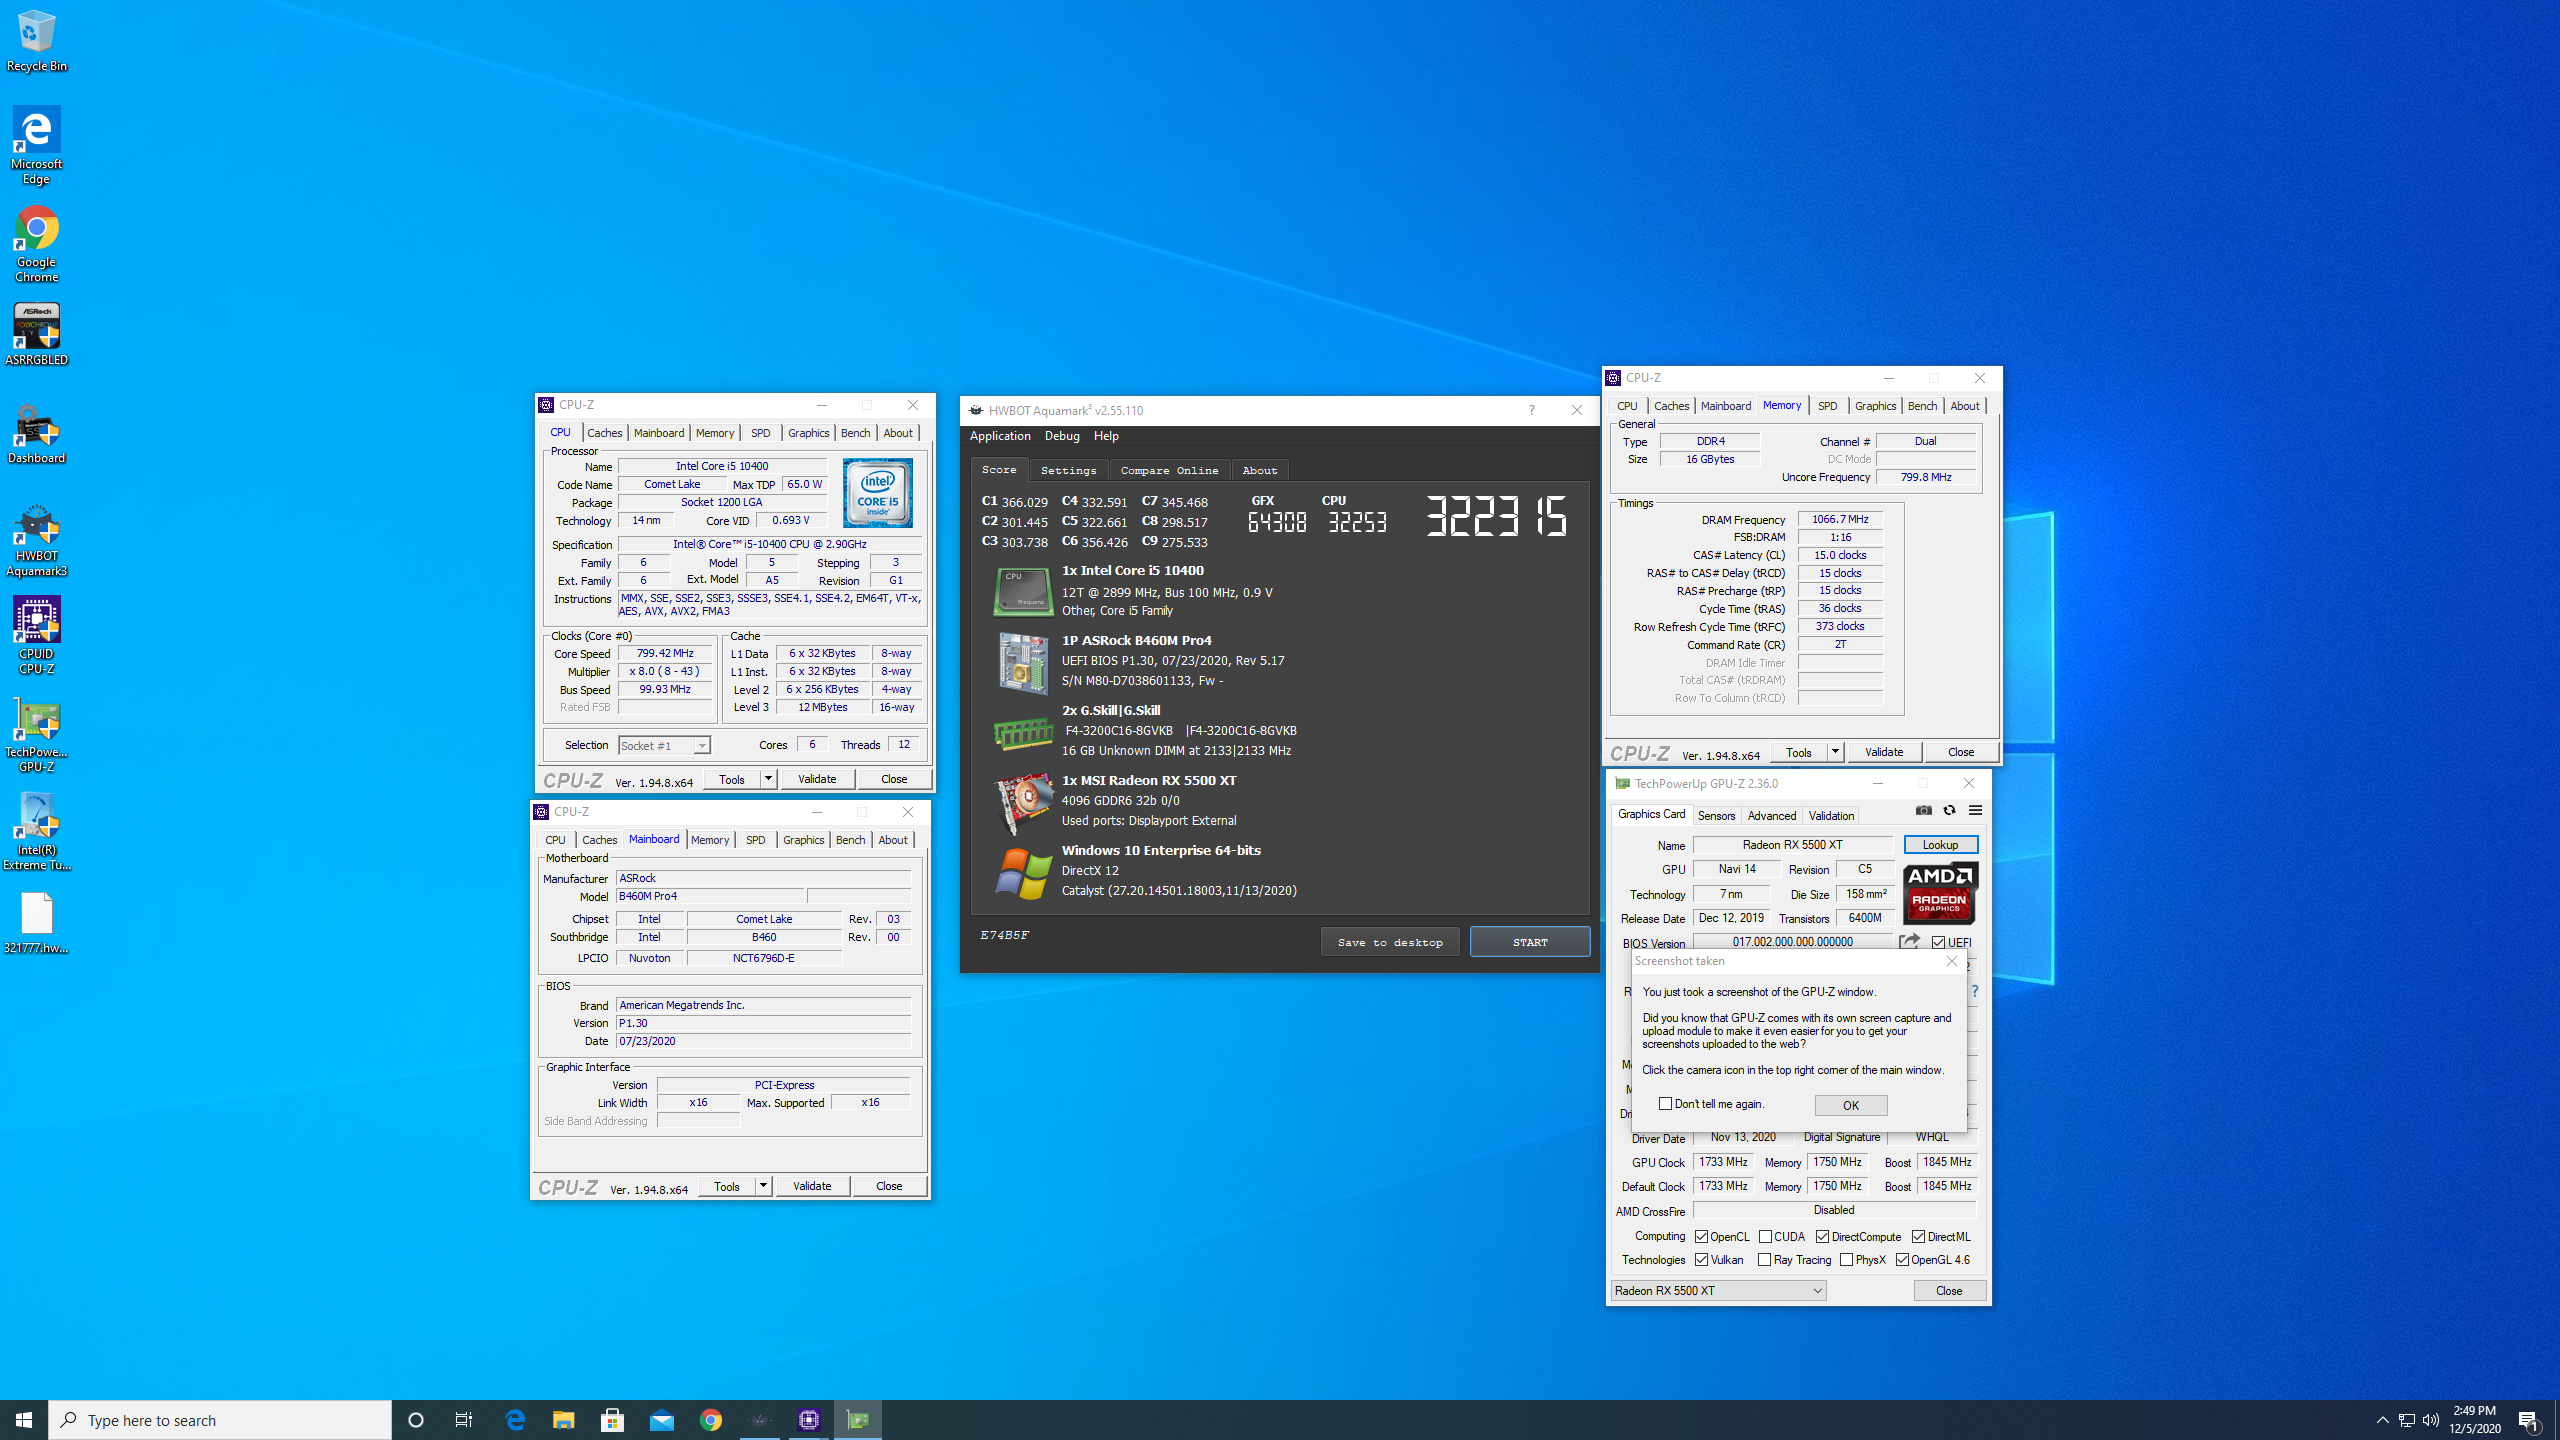The height and width of the screenshot is (1440, 2560).
Task: Select the Intel Extreme Tuning desktop icon
Action: pos(37,832)
